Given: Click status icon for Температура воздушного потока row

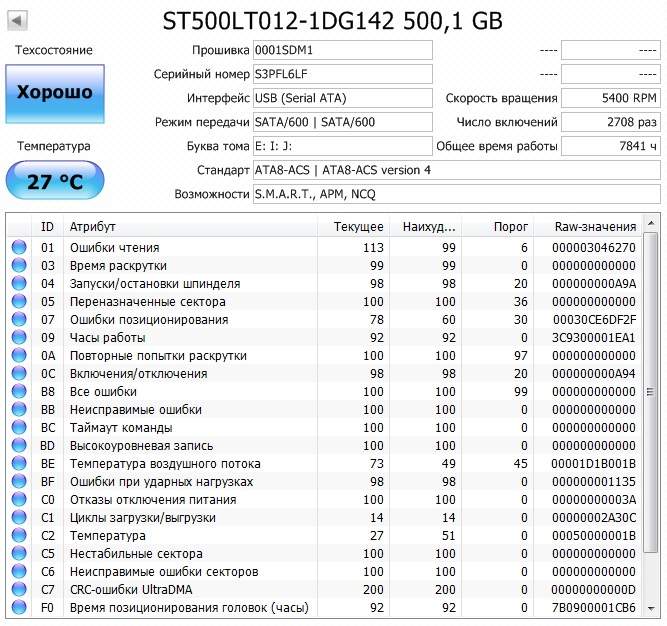Looking at the screenshot, I should 19,463.
